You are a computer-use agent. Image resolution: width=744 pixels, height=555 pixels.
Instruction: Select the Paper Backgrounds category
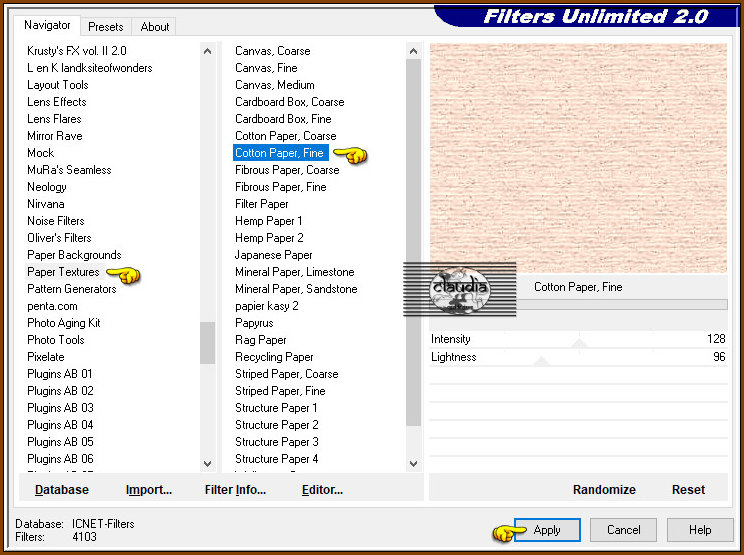(74, 255)
